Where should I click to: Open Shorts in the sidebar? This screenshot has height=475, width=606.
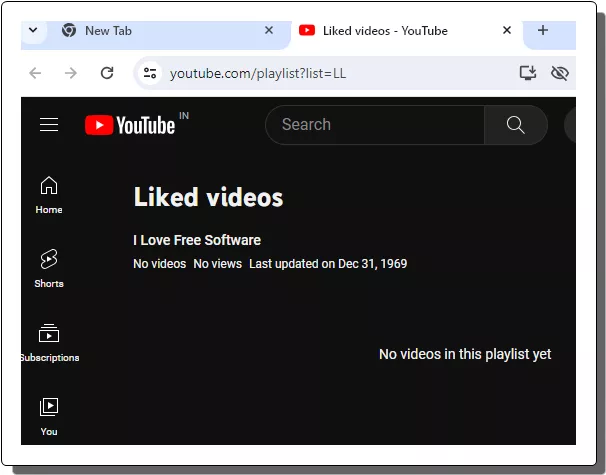[49, 269]
